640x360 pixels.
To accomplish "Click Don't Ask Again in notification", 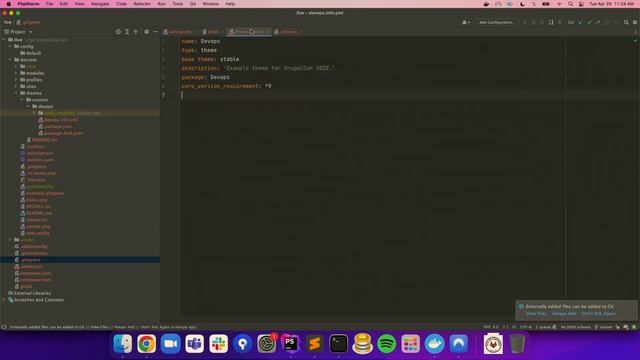I will 598,313.
